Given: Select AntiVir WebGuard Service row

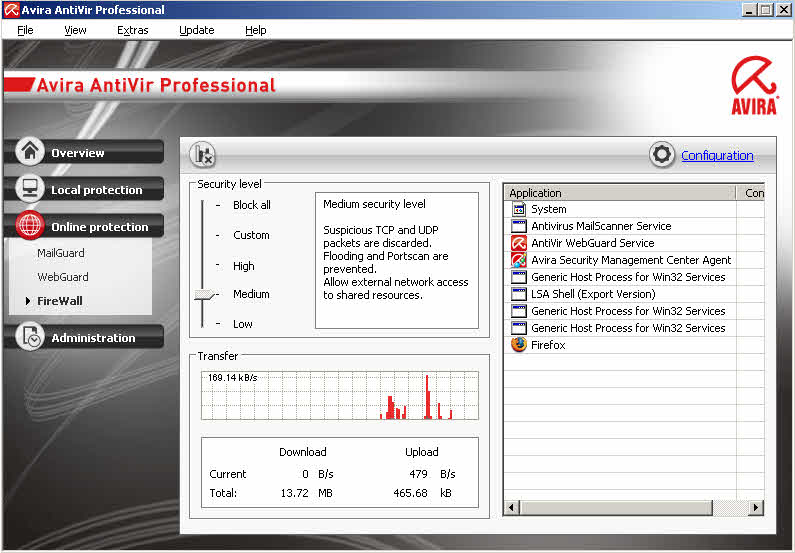Looking at the screenshot, I should tap(634, 243).
